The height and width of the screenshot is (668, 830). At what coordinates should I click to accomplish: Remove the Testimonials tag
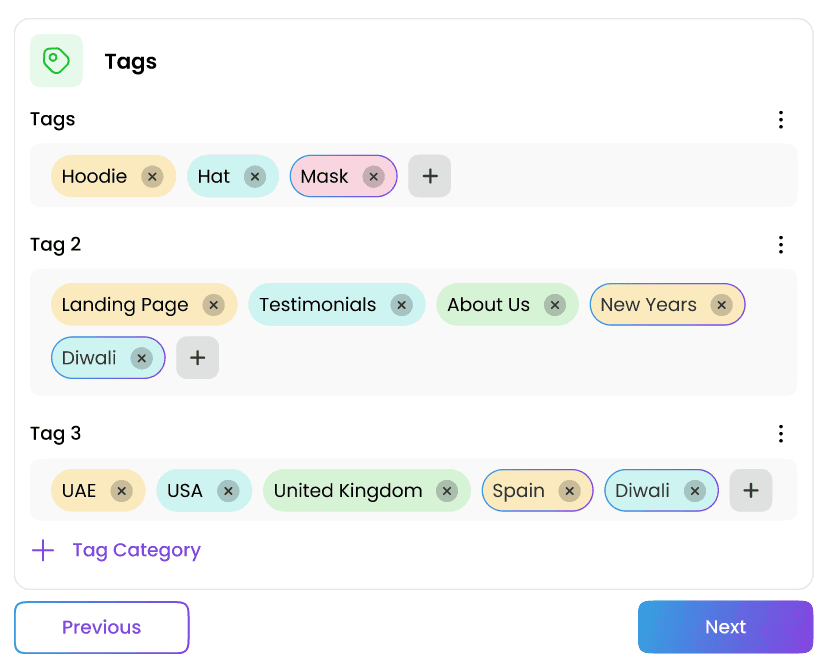(401, 305)
